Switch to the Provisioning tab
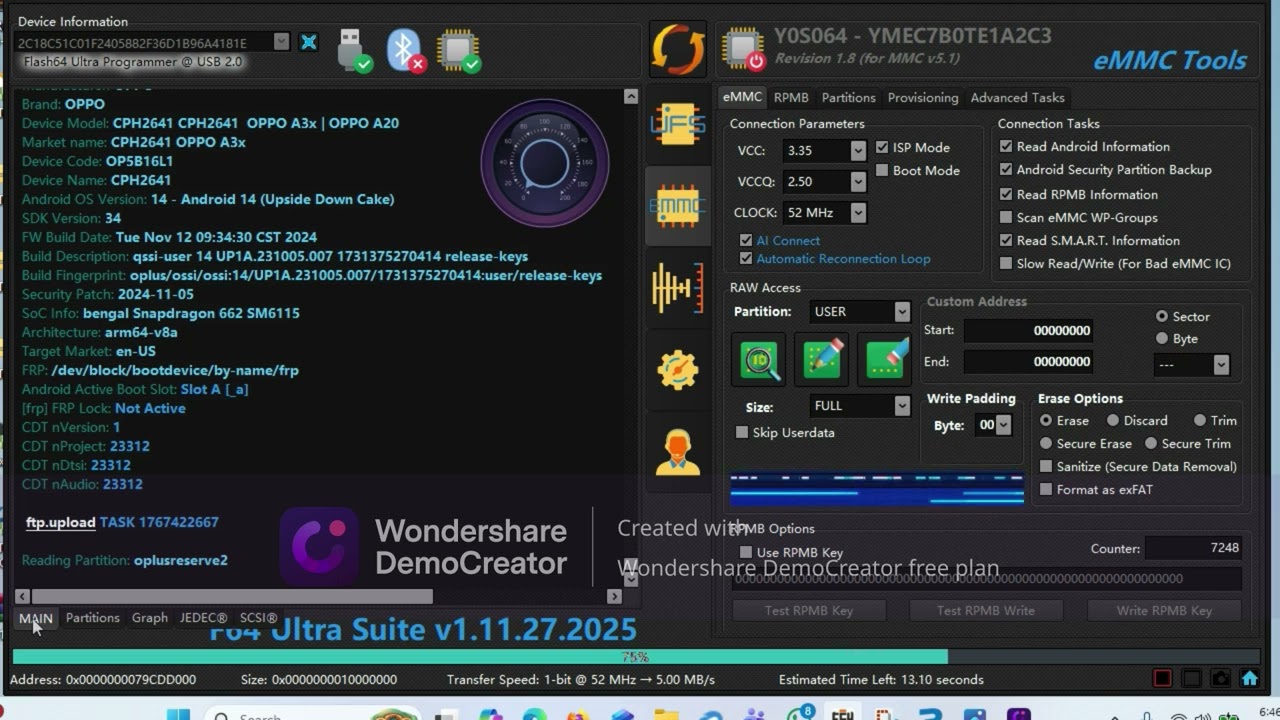Screen dimensions: 1280x720 (922, 97)
